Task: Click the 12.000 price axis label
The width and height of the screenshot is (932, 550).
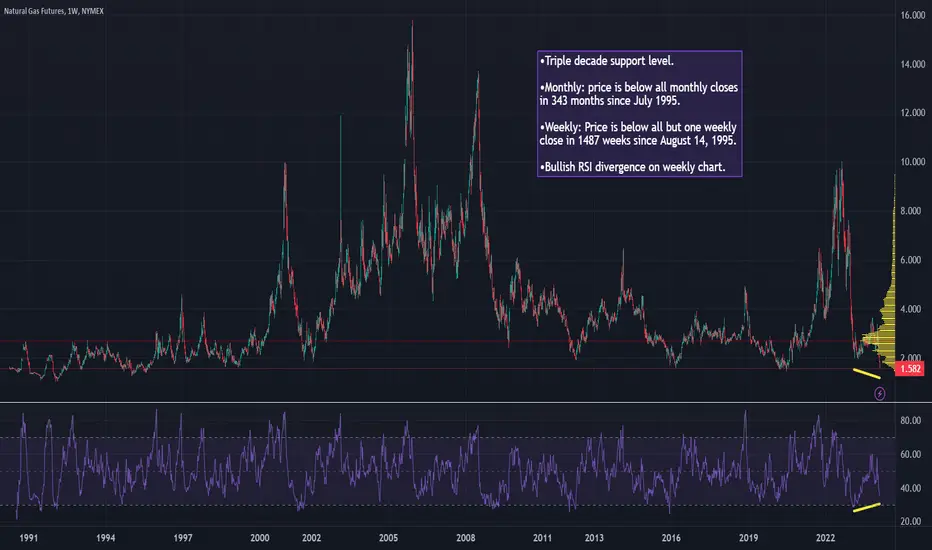Action: pyautogui.click(x=912, y=113)
